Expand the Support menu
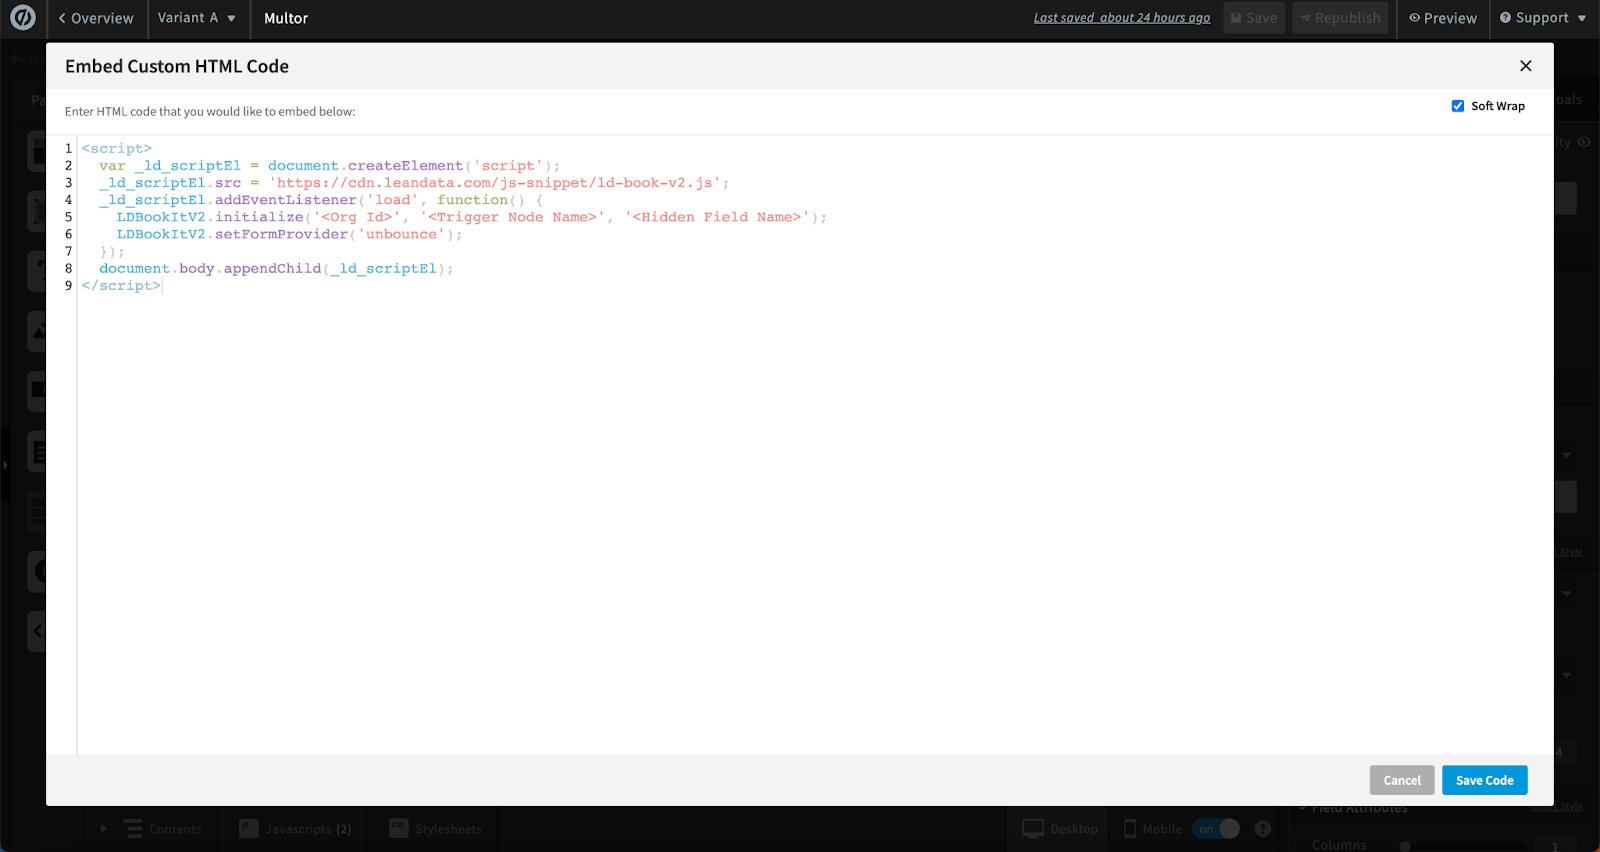This screenshot has height=852, width=1600. tap(1543, 18)
